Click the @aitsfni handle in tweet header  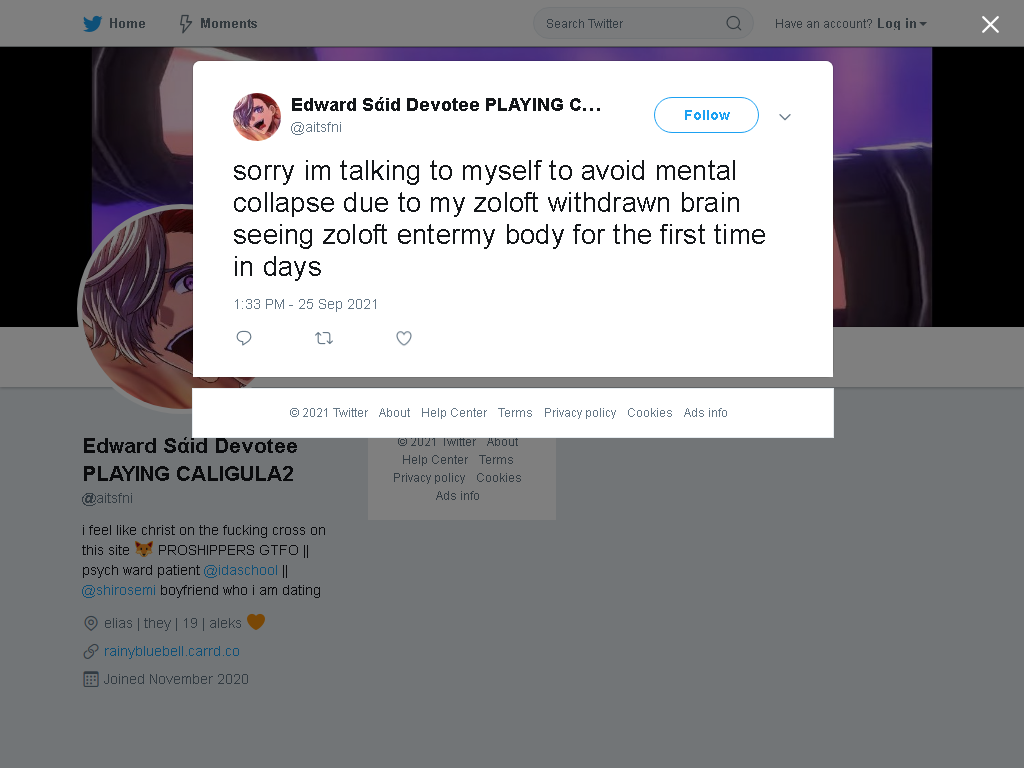[x=316, y=127]
